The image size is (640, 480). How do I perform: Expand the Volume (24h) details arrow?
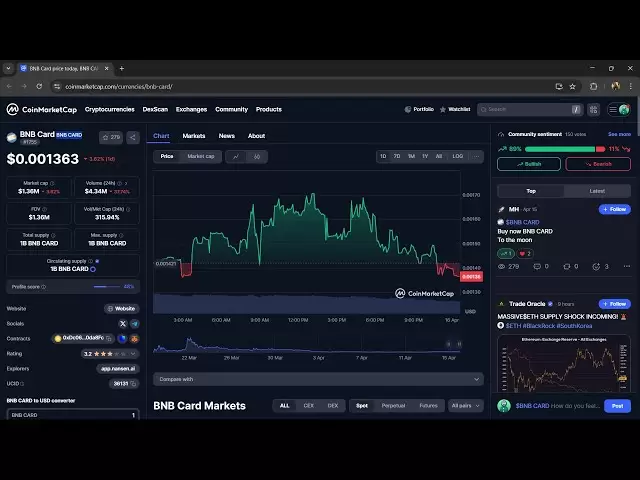tap(126, 183)
